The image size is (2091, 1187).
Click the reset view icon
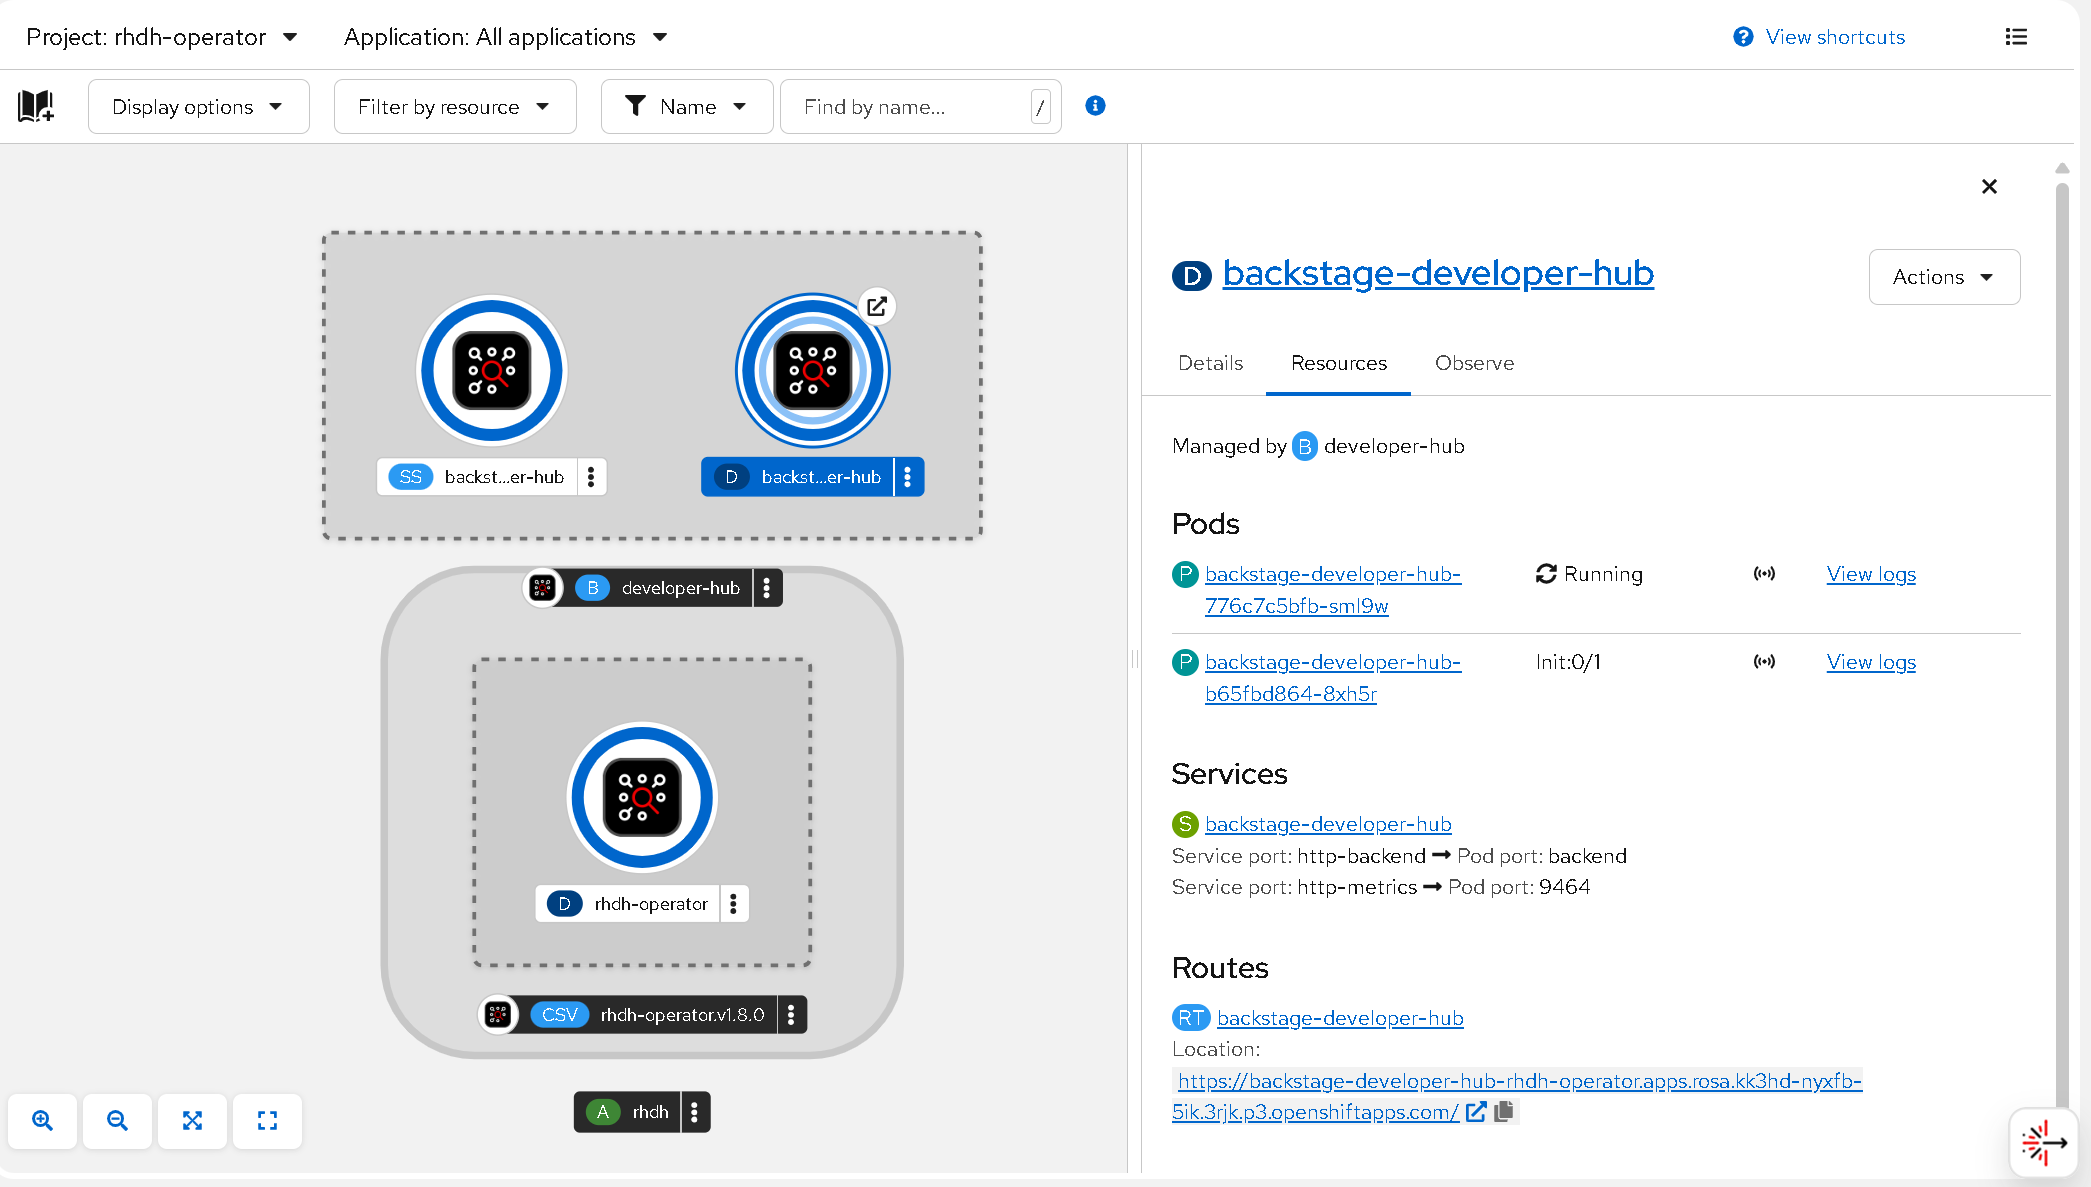[267, 1120]
